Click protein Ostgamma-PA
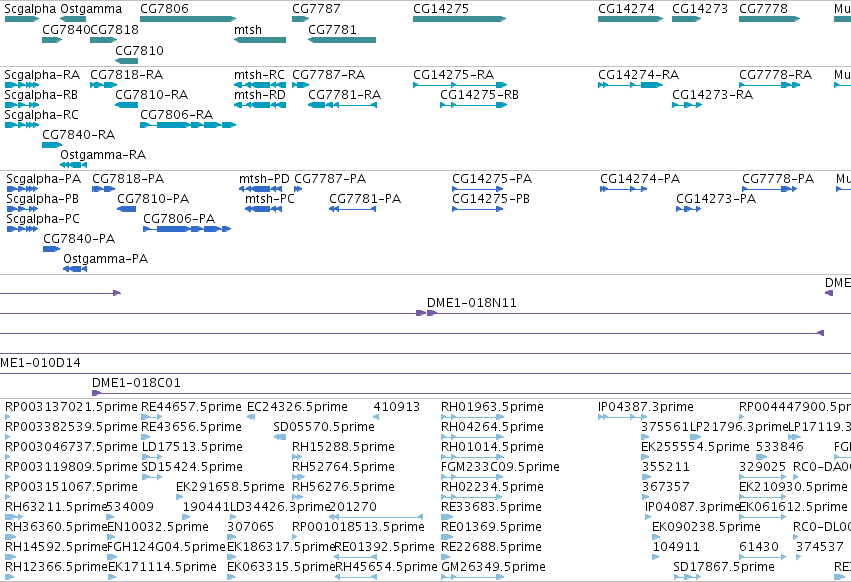Viewport: 851px width, 582px height. click(105, 260)
